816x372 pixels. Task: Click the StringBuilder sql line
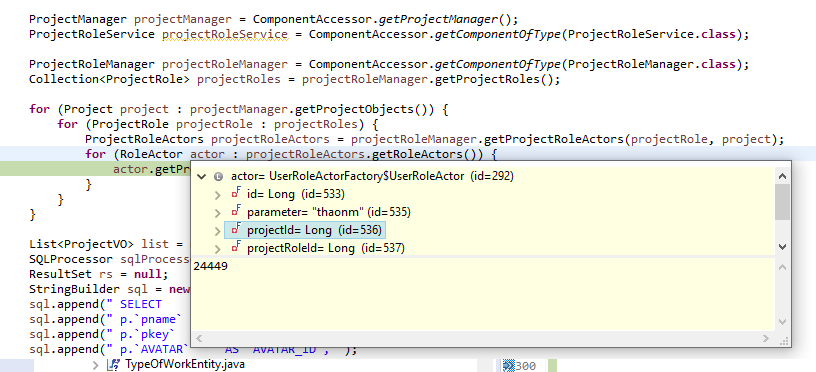click(x=110, y=289)
